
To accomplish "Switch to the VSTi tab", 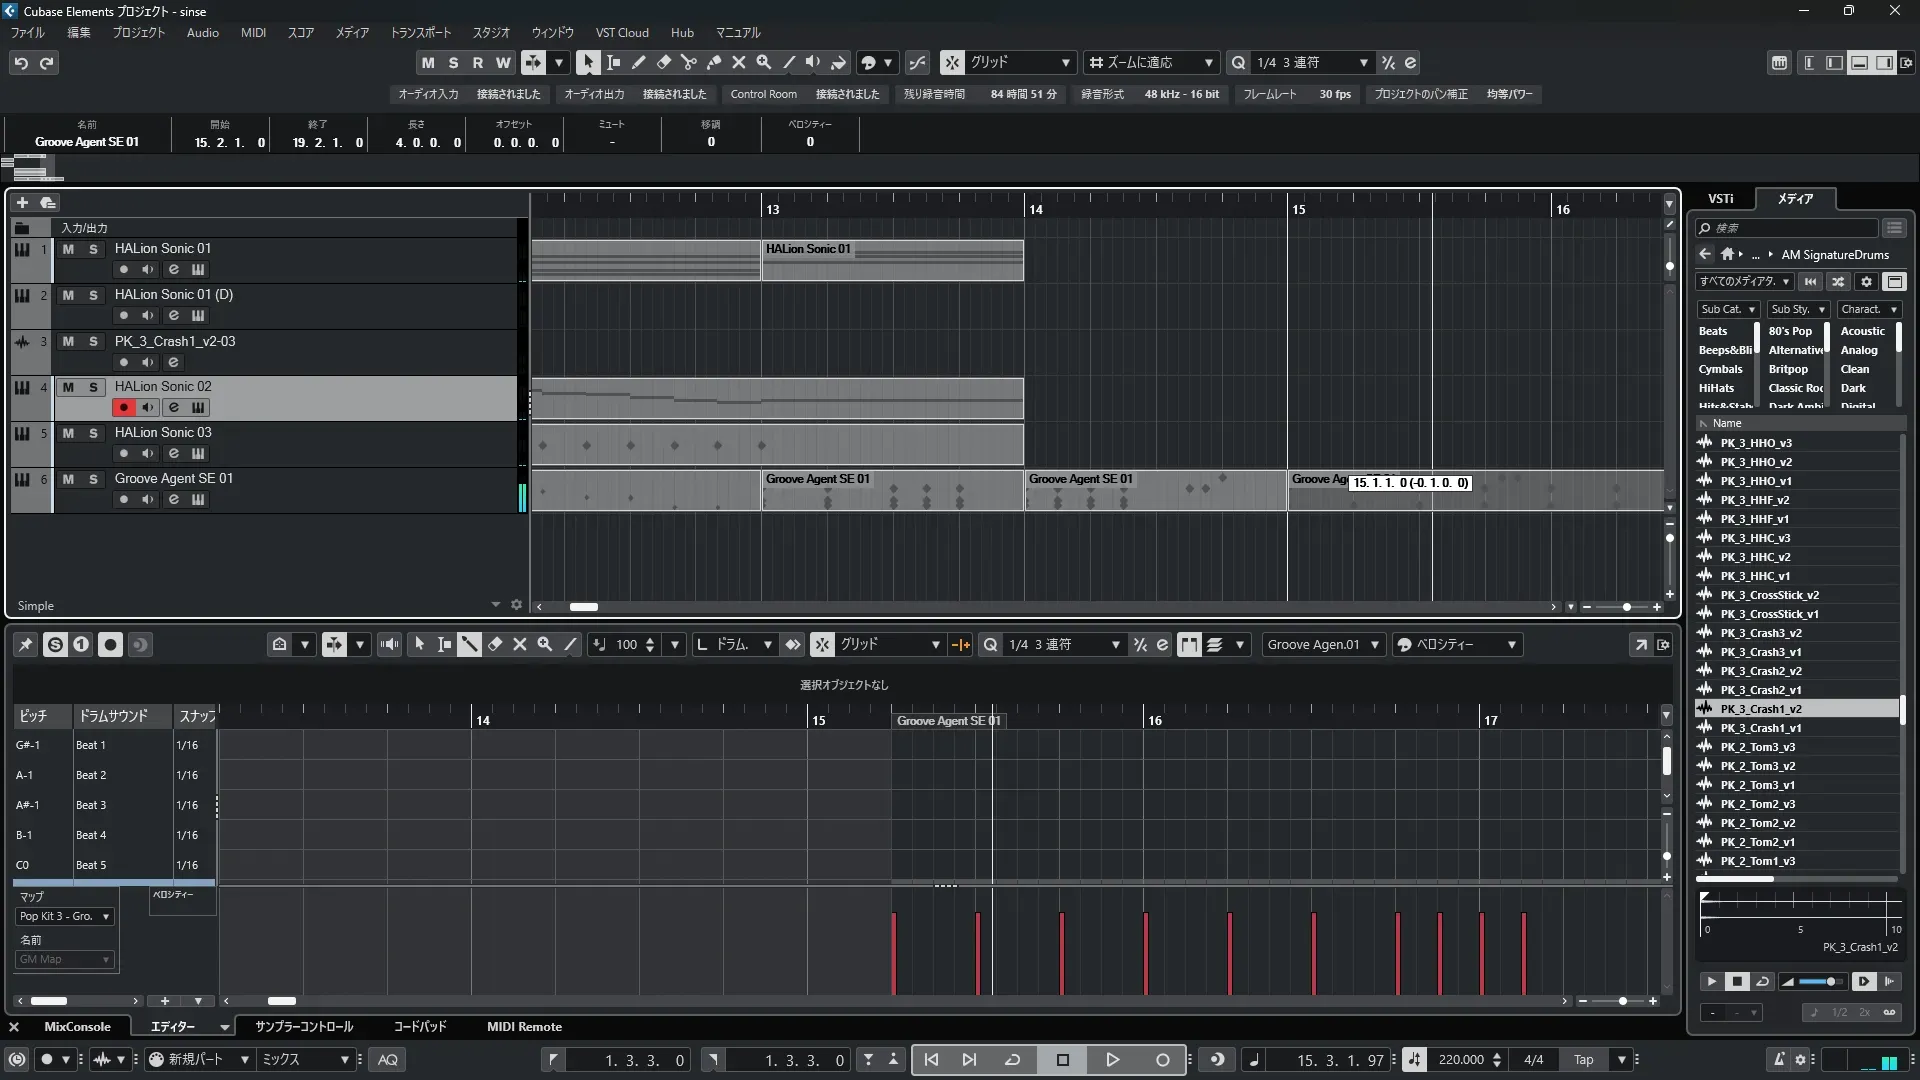I will coord(1720,198).
